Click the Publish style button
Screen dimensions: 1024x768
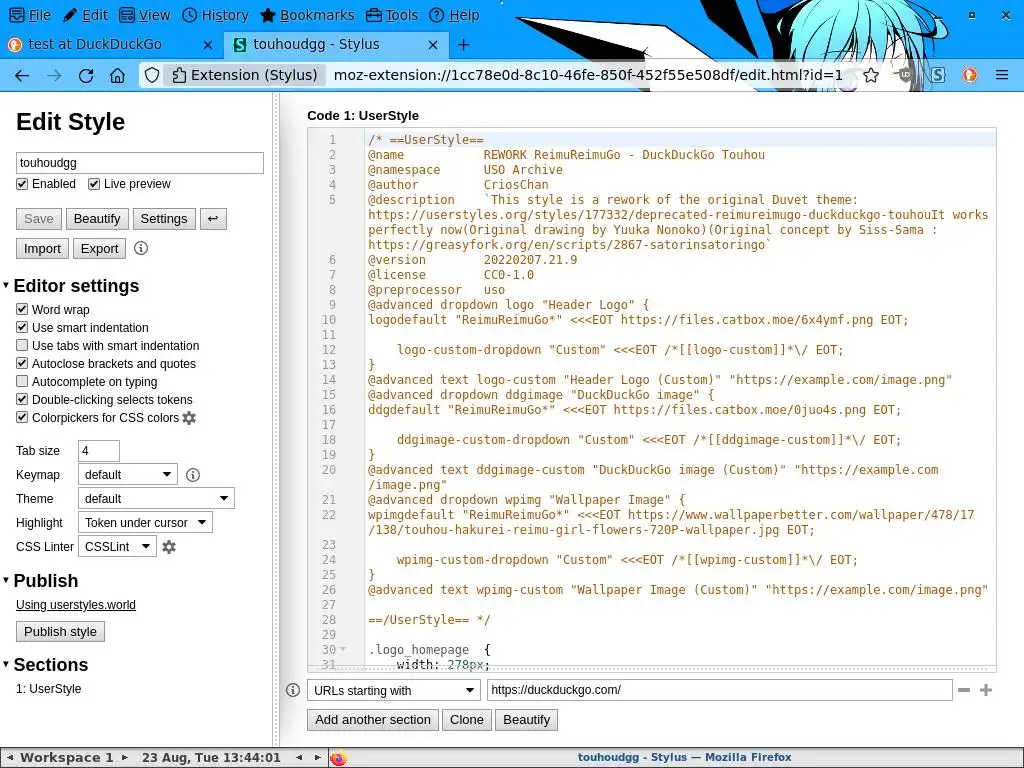click(x=60, y=632)
